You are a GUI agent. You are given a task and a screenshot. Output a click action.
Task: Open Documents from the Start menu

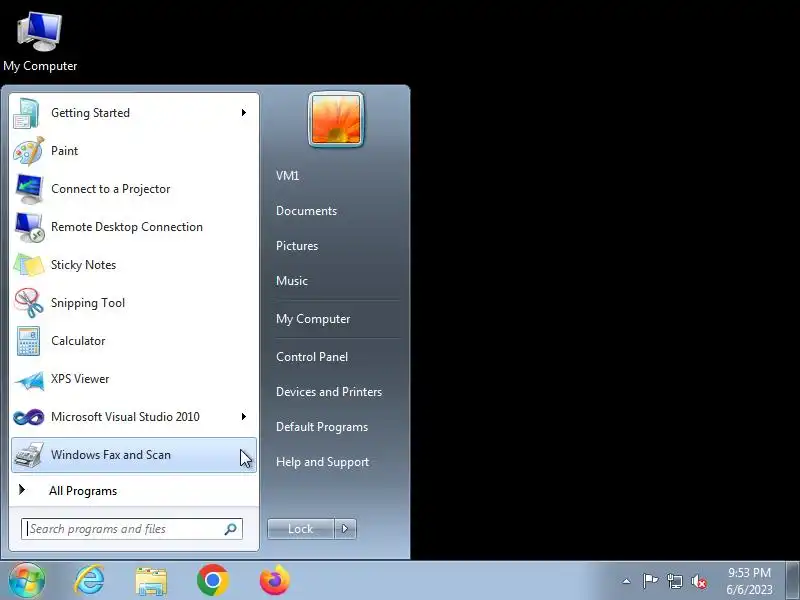pos(306,211)
